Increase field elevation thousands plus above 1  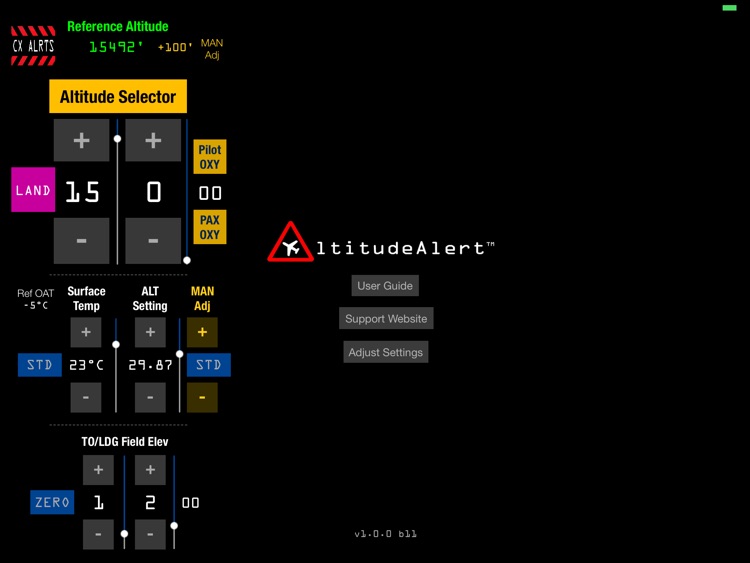(x=98, y=470)
